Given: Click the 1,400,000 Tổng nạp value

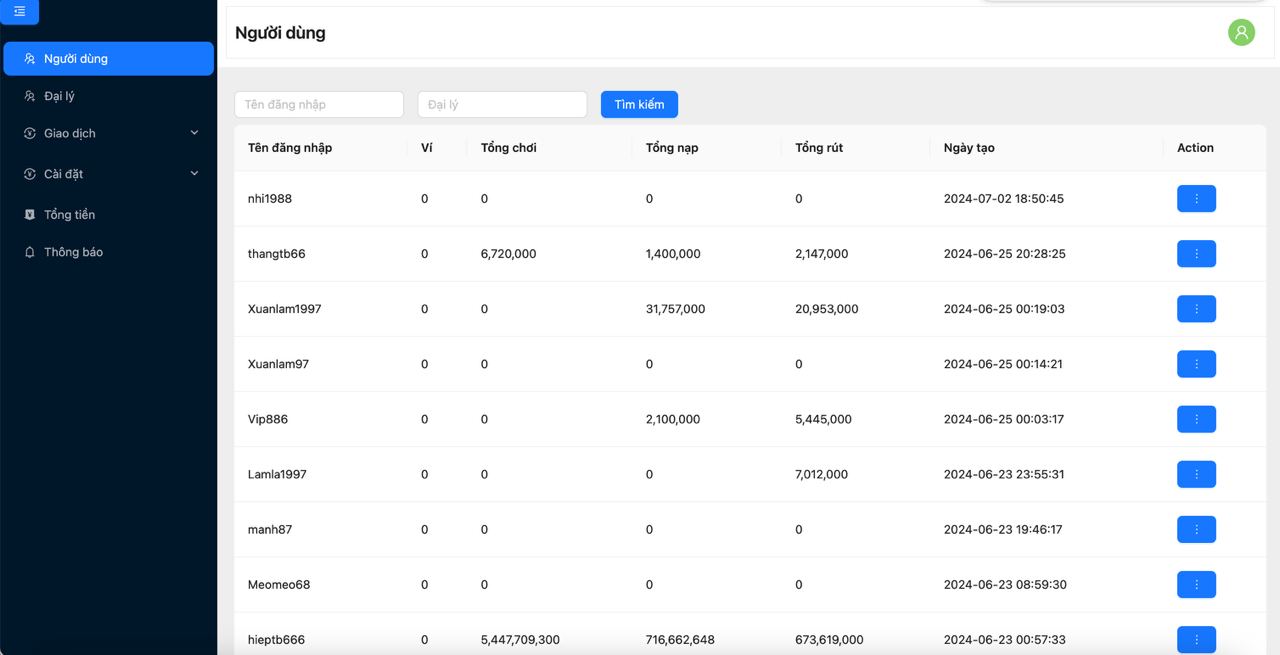Looking at the screenshot, I should point(673,254).
